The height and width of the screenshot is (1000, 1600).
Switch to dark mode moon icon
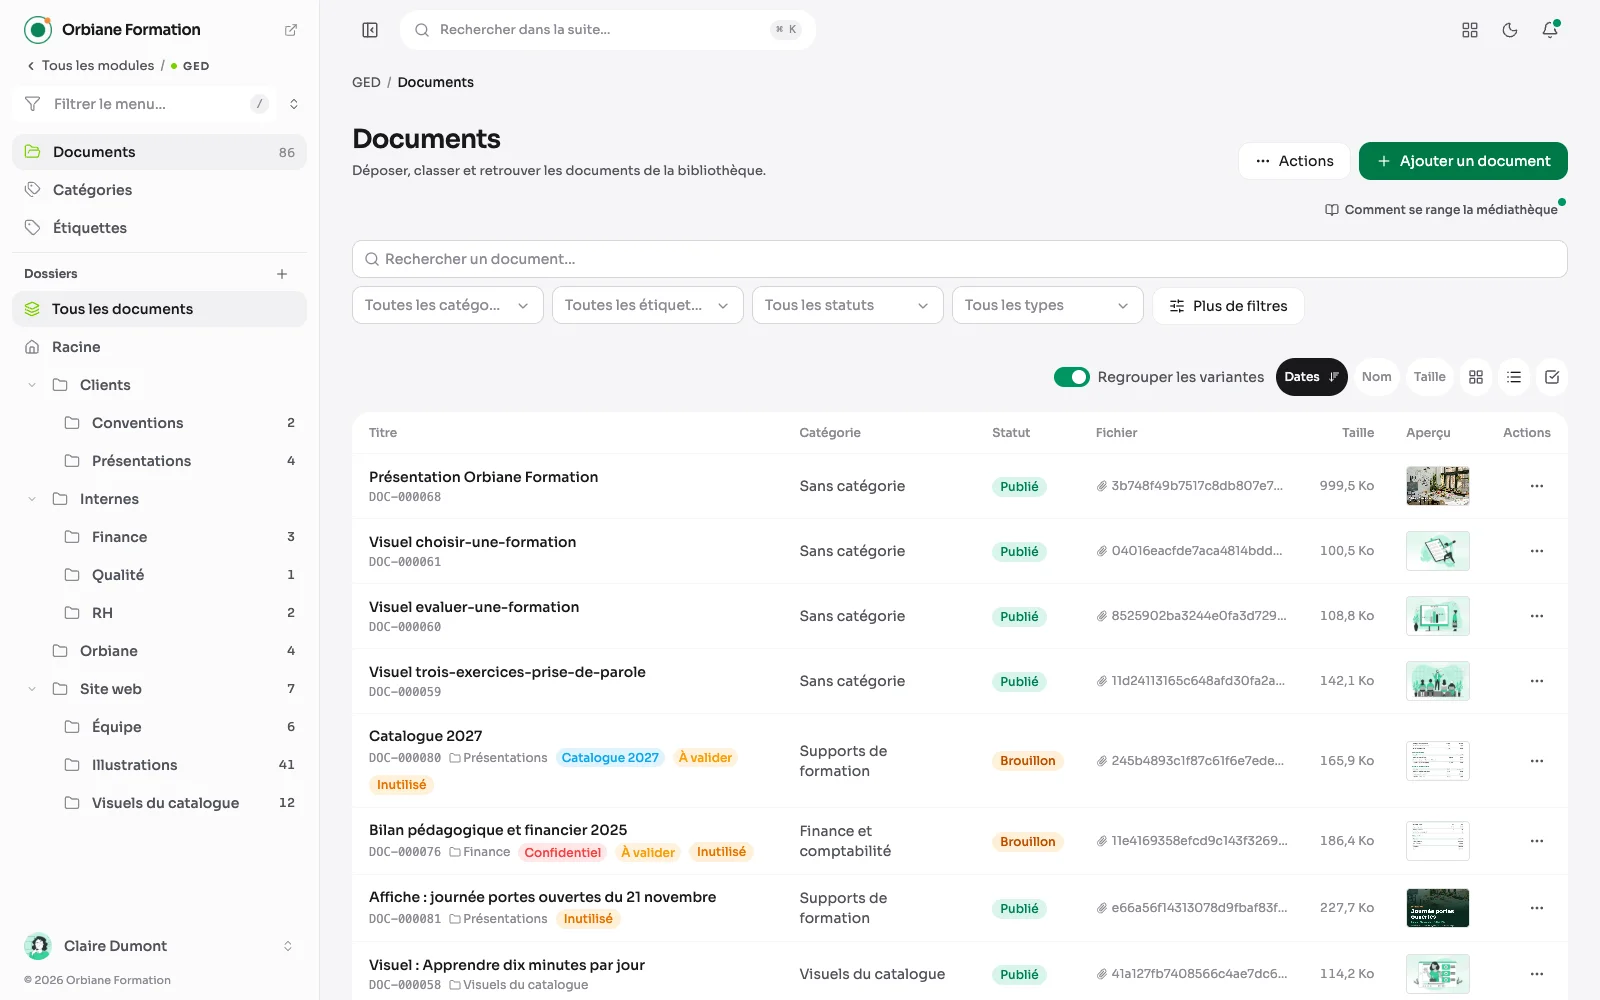(x=1510, y=30)
